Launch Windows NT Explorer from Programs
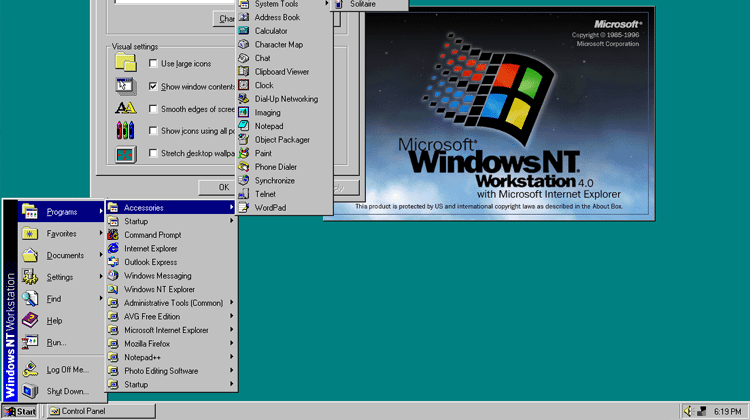 point(171,289)
